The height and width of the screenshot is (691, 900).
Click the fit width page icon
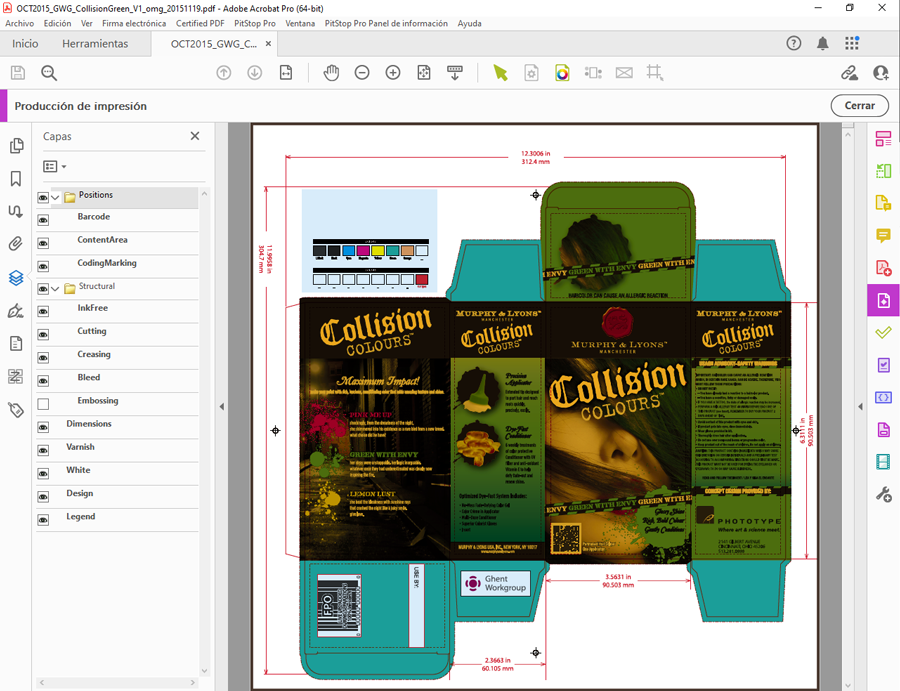286,73
